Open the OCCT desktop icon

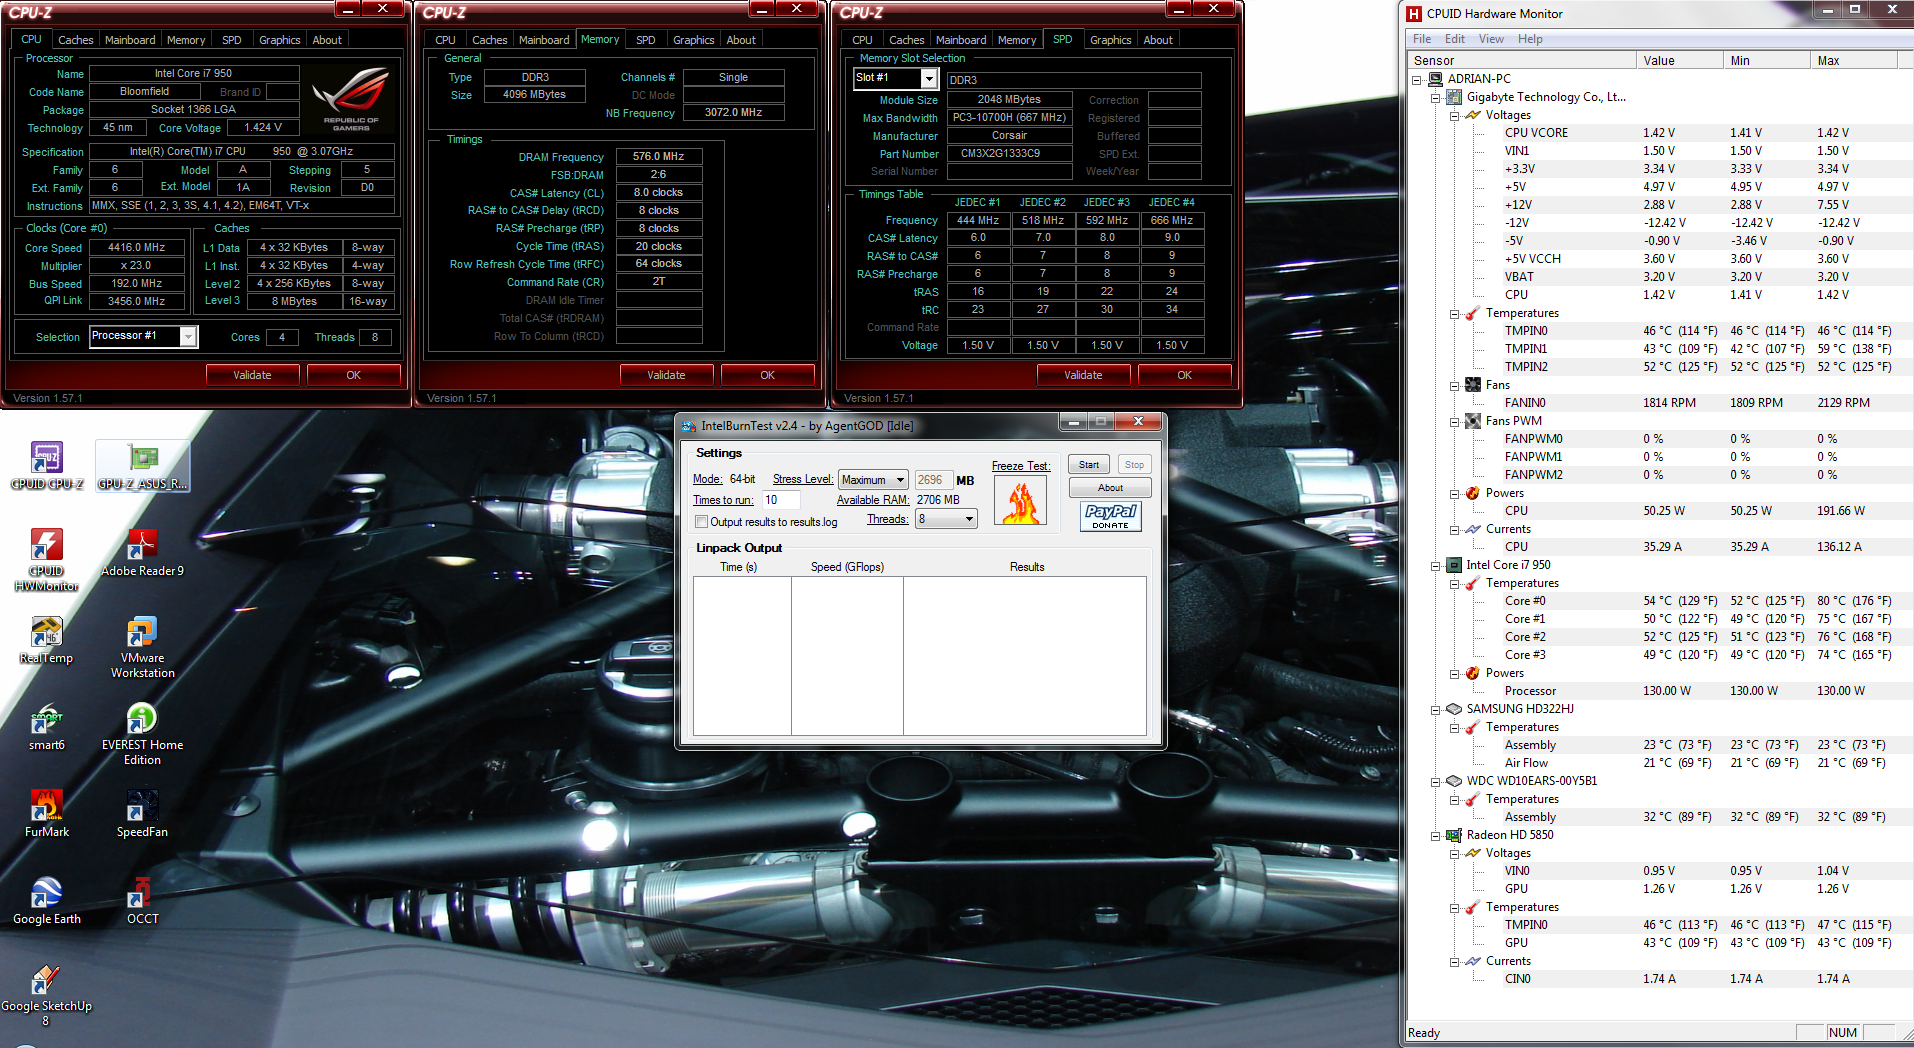click(142, 893)
